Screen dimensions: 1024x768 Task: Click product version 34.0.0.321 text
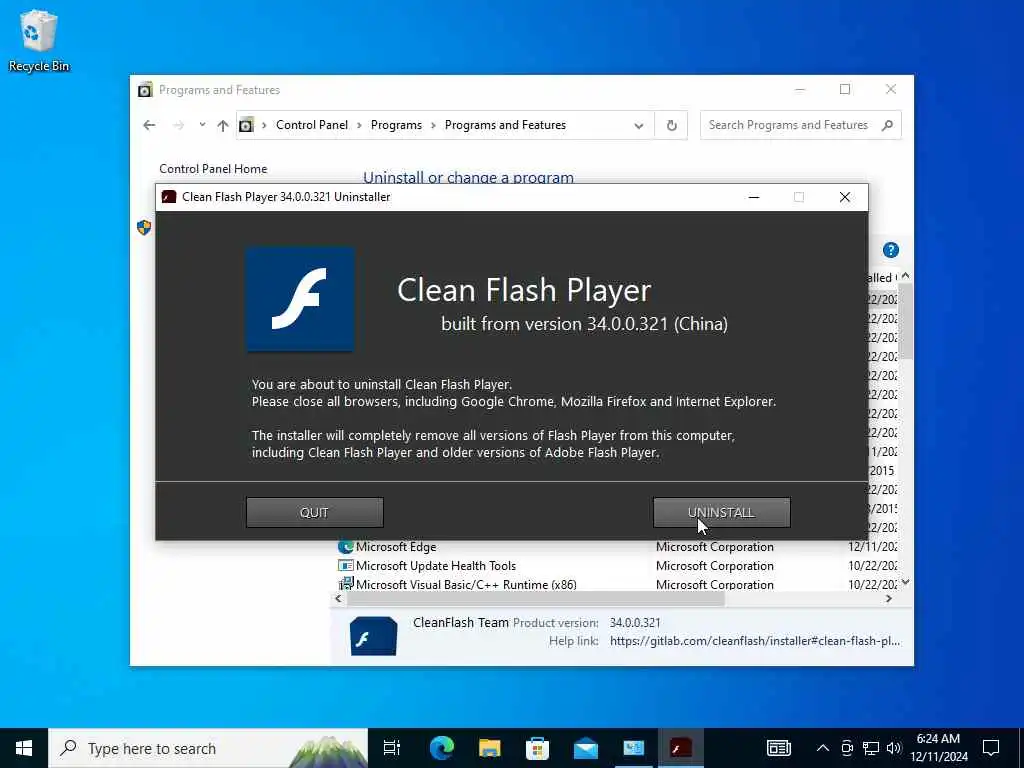point(635,623)
